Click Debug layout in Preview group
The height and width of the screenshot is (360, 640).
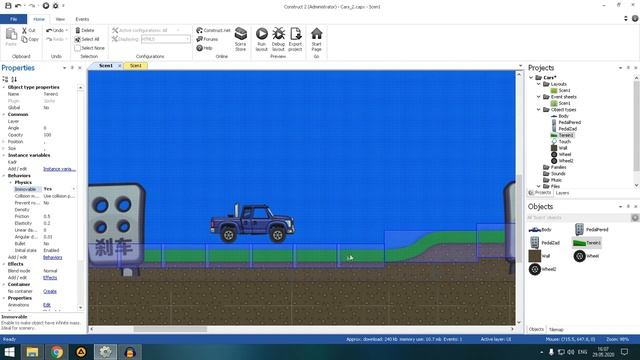[x=278, y=39]
